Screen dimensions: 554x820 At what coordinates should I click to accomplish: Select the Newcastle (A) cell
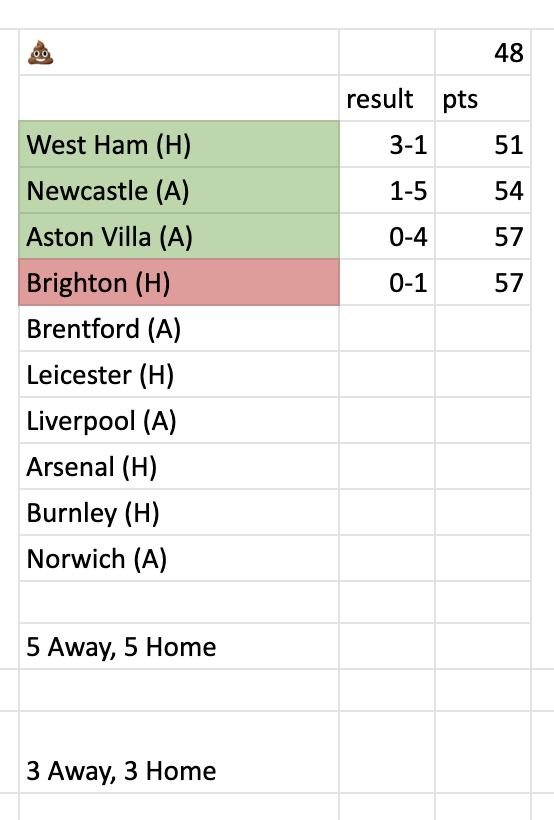179,190
